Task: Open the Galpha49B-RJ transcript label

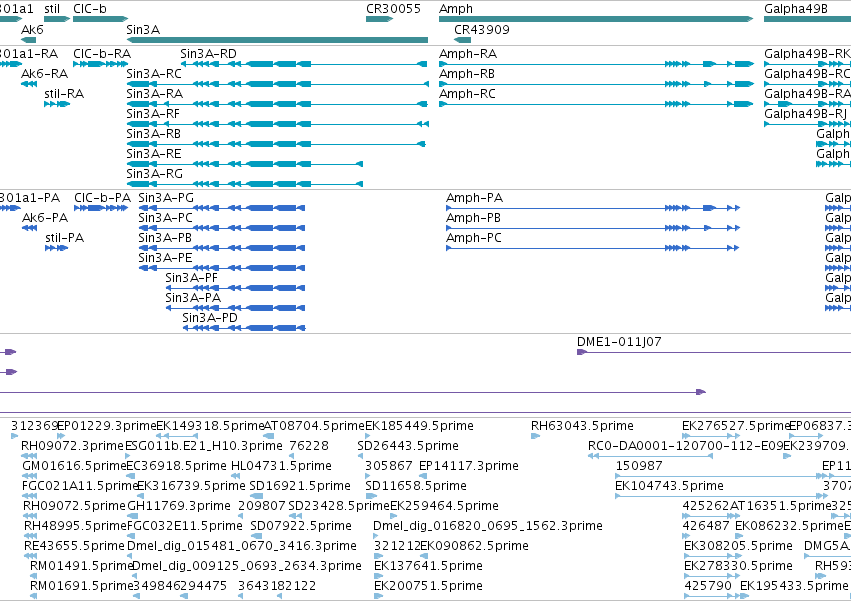Action: 805,114
